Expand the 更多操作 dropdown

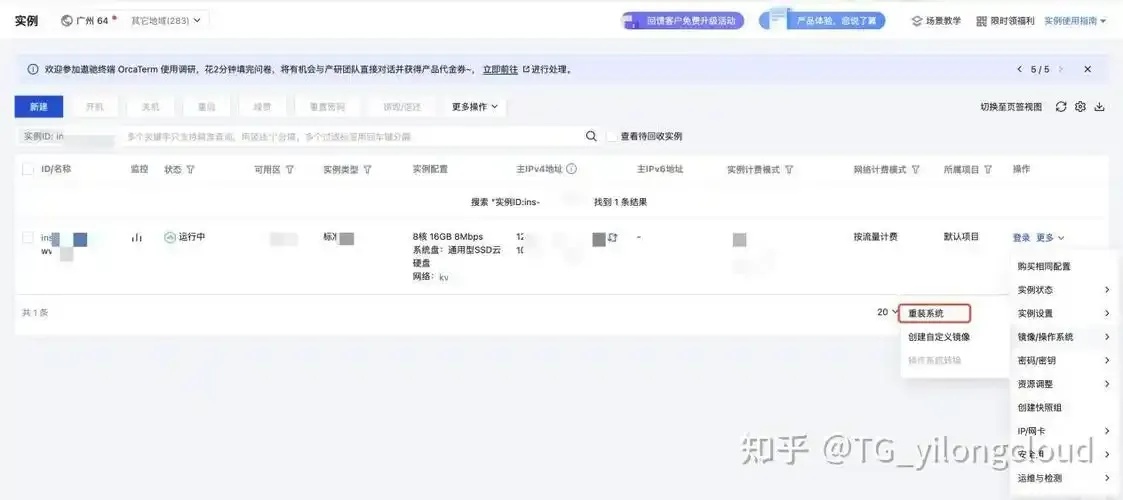pos(475,107)
